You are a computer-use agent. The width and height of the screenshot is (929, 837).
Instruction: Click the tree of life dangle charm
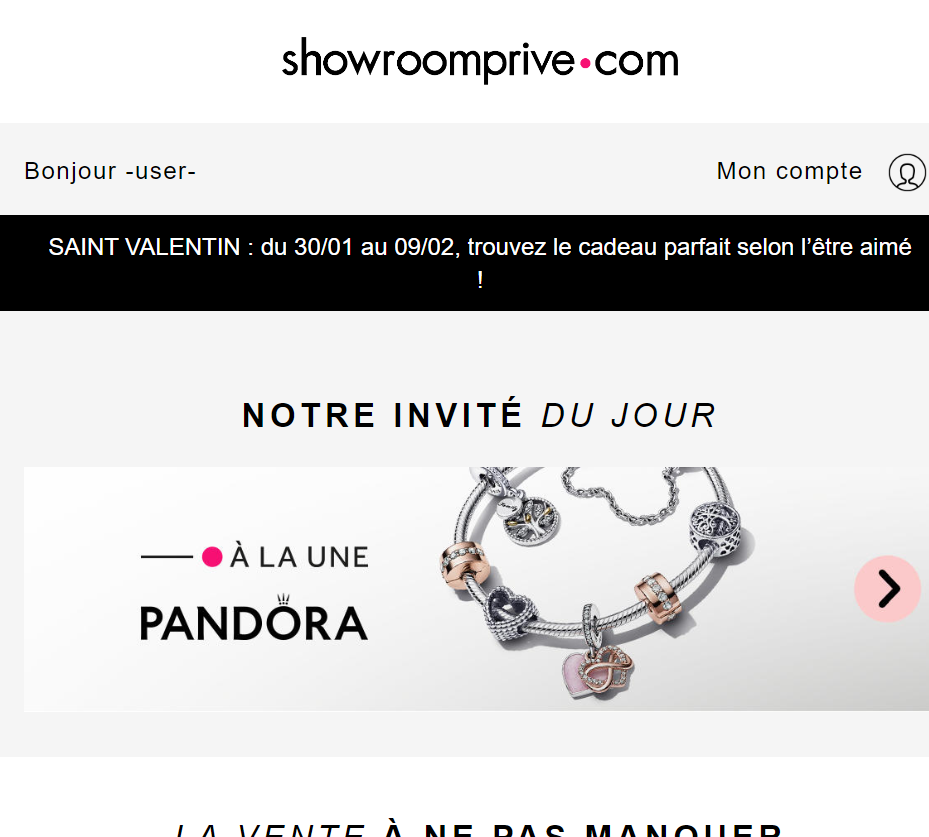[x=530, y=518]
